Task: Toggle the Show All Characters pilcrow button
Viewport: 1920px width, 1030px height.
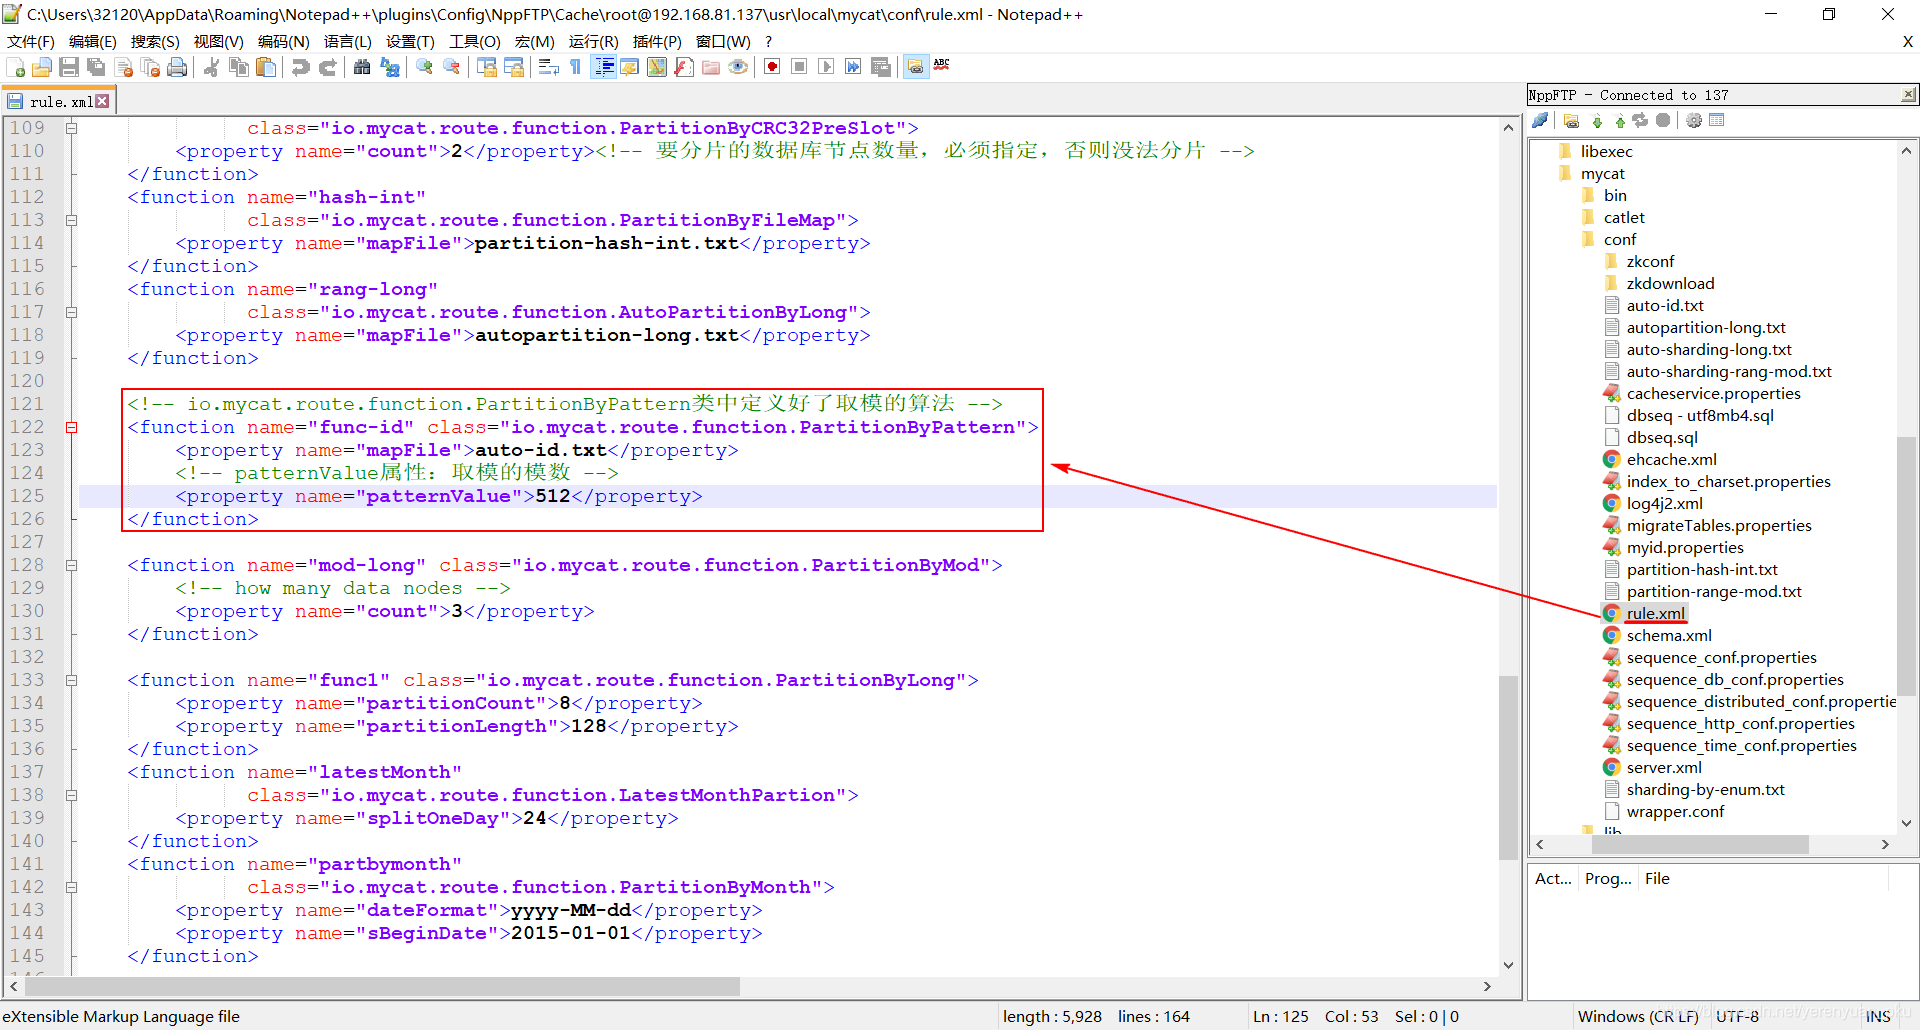Action: coord(575,67)
